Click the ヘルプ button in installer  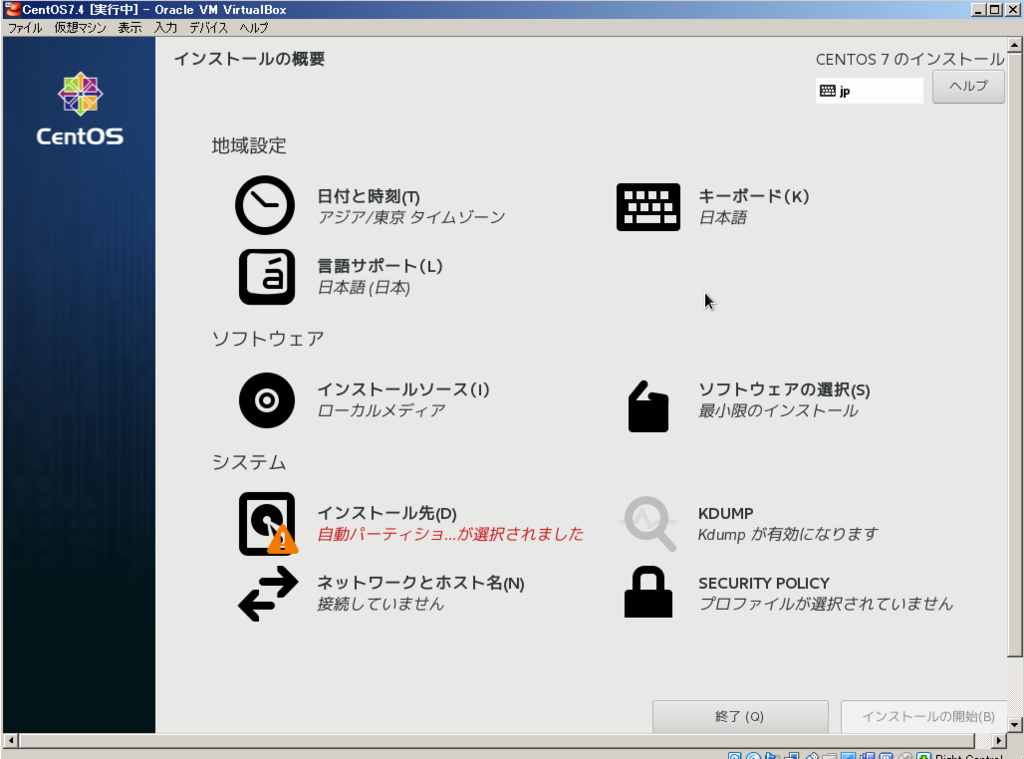(968, 86)
